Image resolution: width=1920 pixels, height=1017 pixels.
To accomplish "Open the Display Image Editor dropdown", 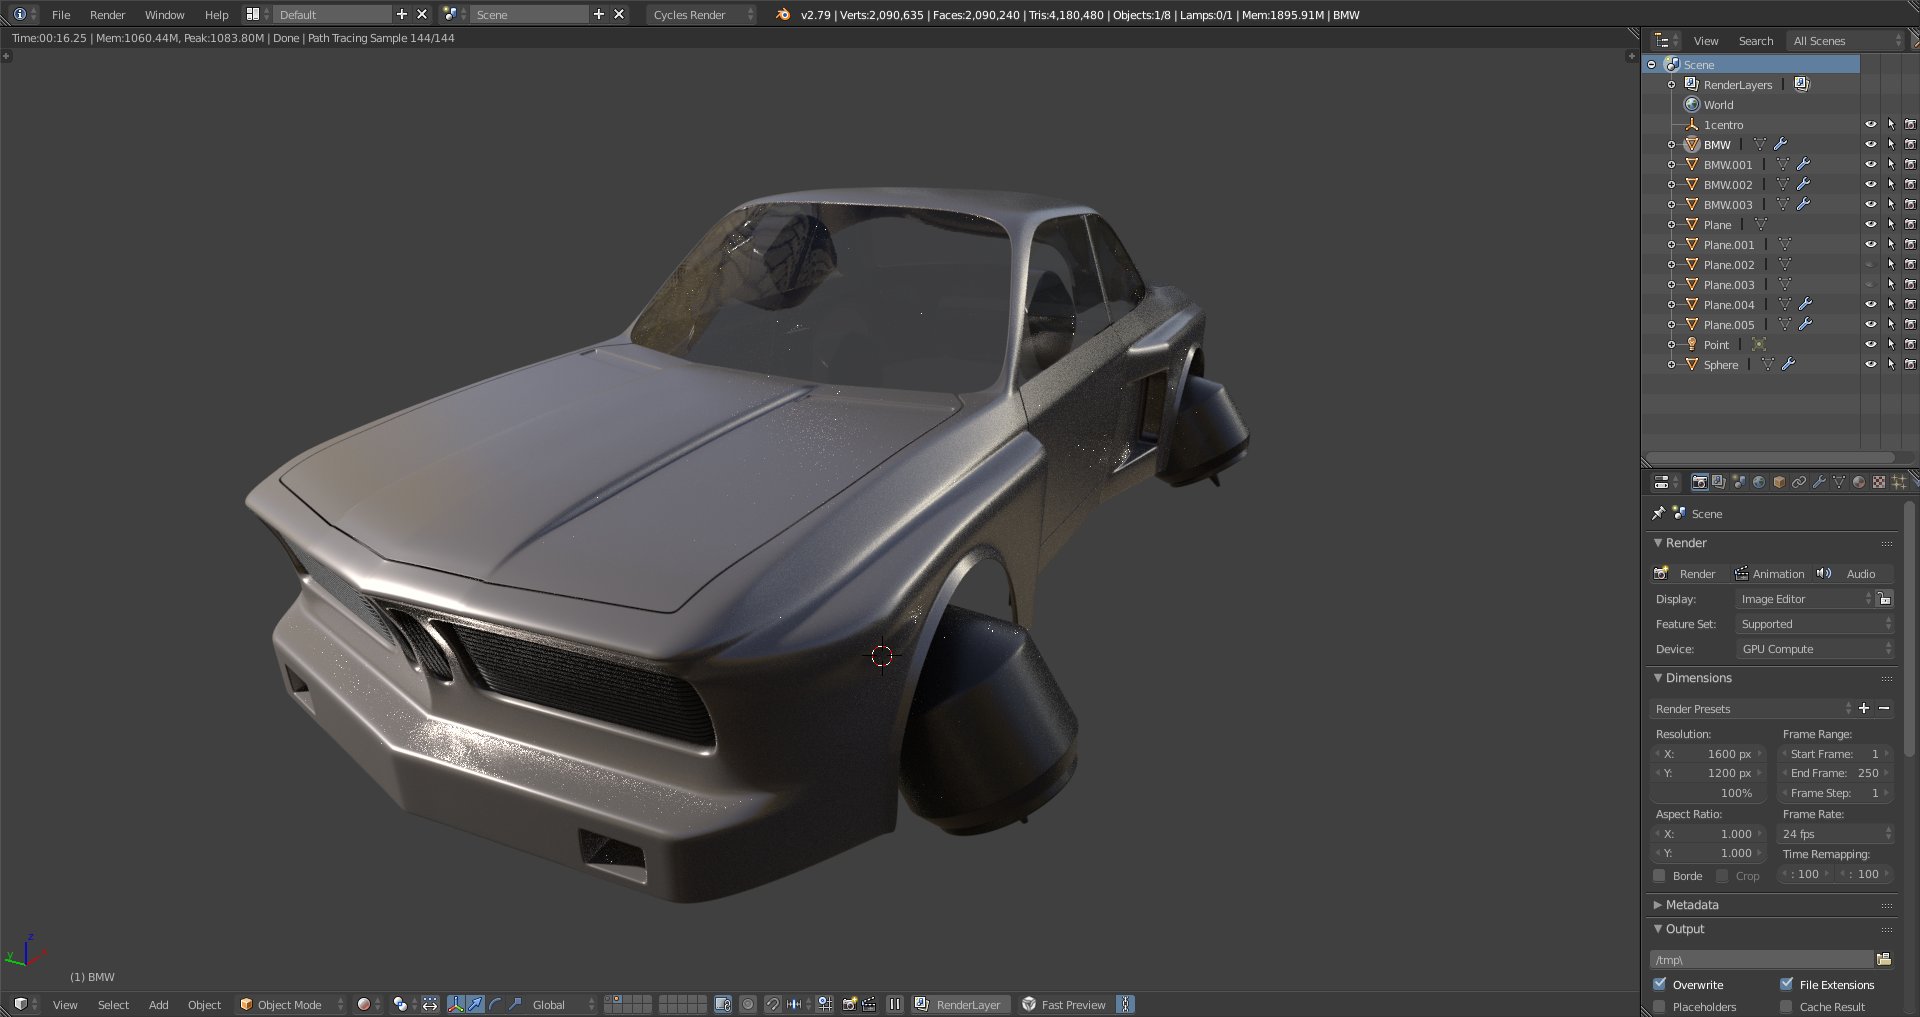I will pos(1804,598).
